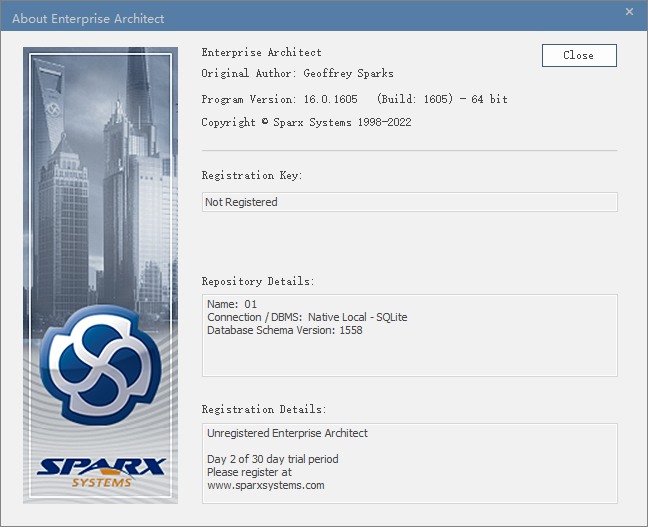Screen dimensions: 648x527
Task: Click the Close button
Action: click(579, 55)
